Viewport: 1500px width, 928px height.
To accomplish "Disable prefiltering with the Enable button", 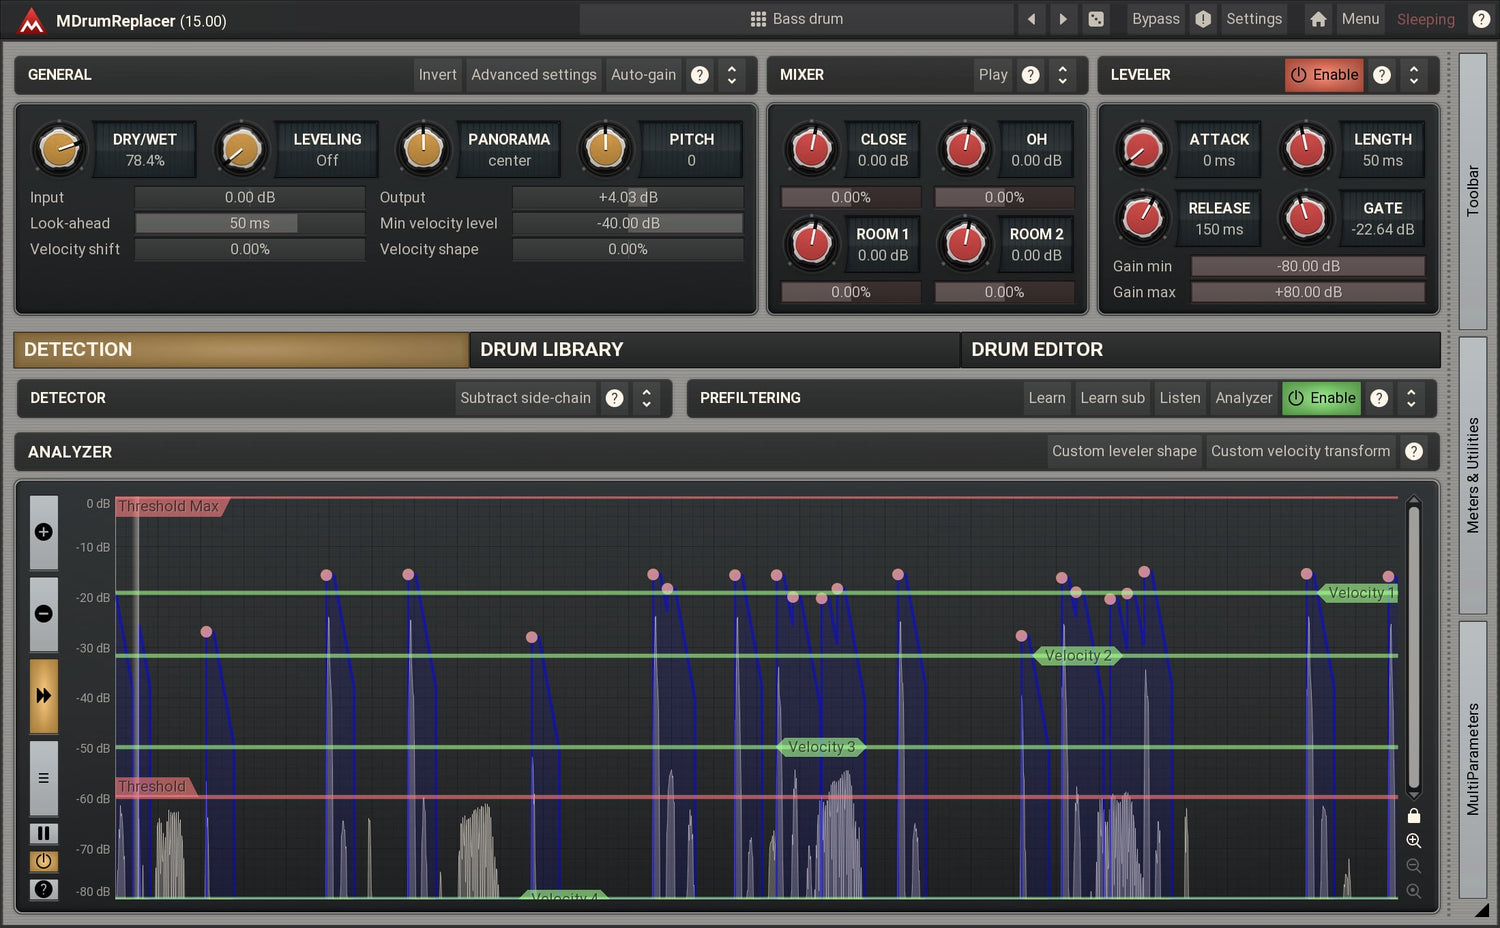I will click(x=1321, y=398).
